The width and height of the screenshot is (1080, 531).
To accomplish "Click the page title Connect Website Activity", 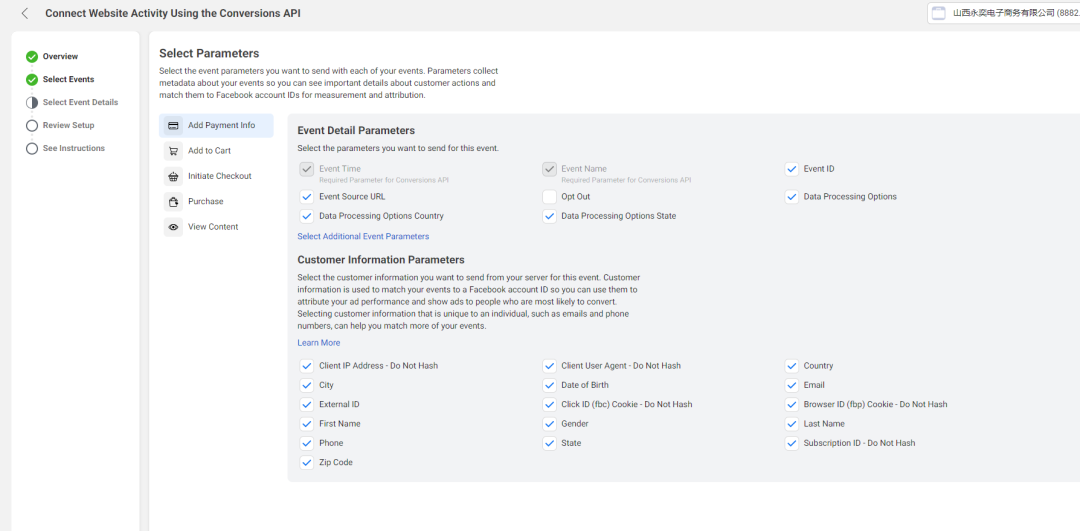I will coord(173,13).
